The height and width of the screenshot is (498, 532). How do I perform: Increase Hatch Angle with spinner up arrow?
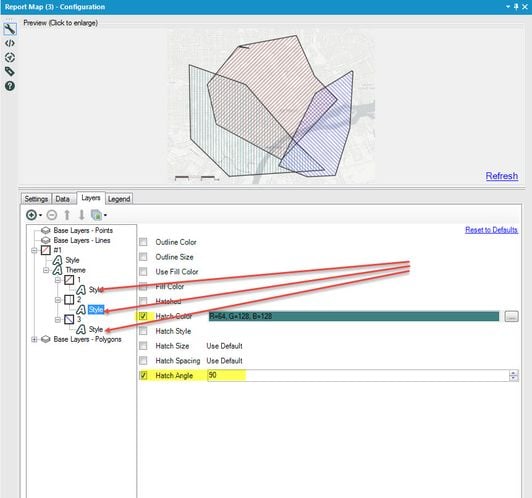click(514, 372)
